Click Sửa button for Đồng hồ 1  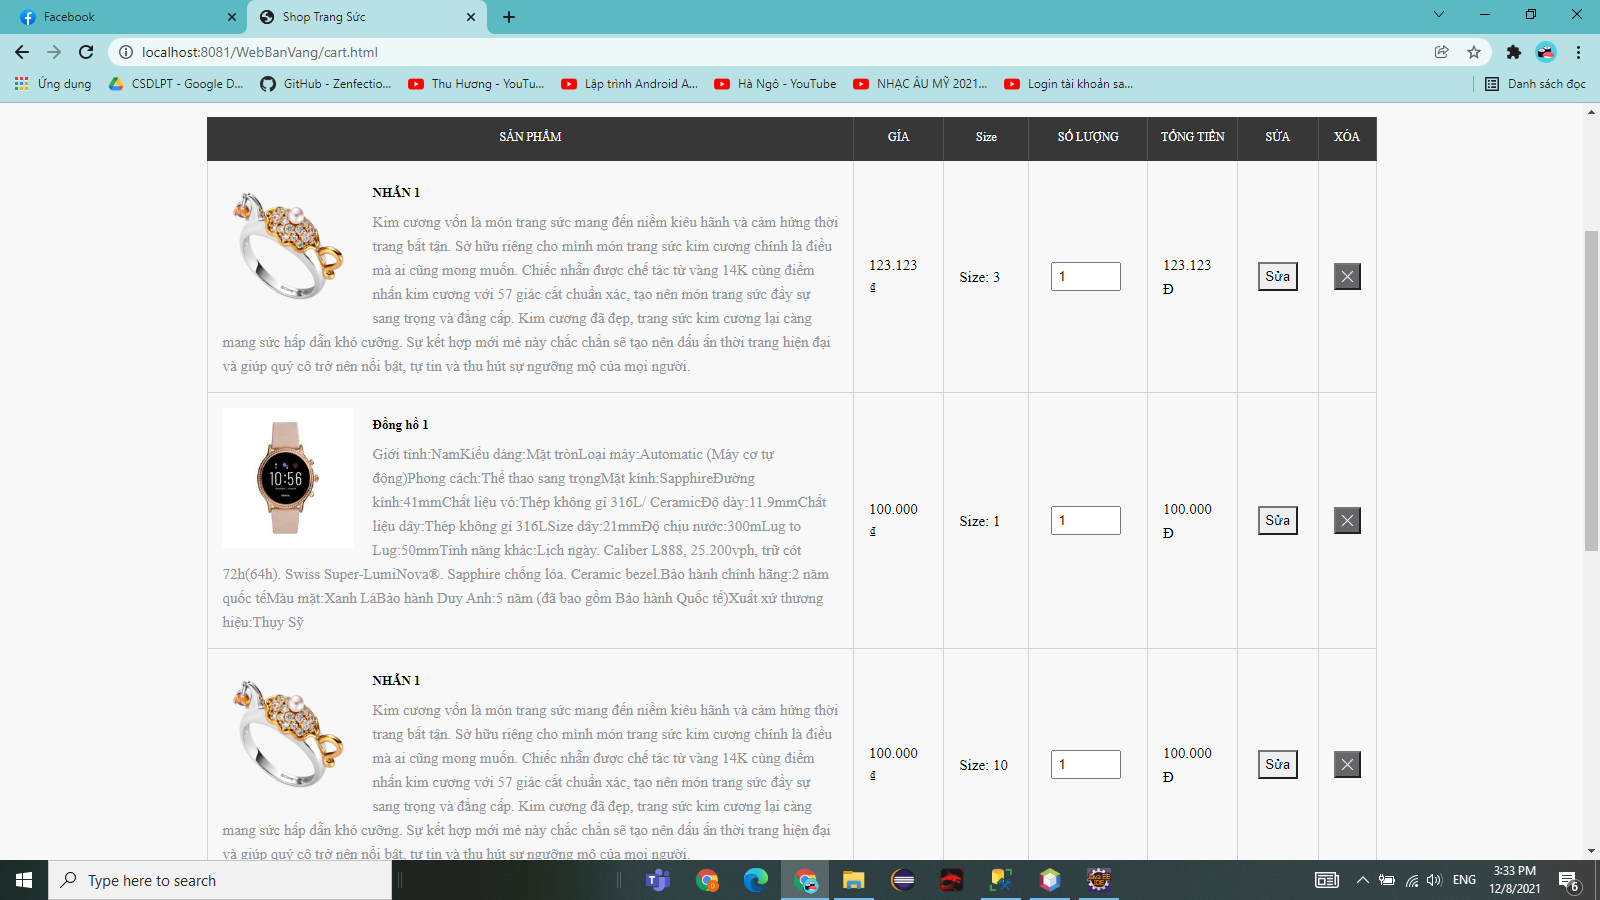point(1277,520)
